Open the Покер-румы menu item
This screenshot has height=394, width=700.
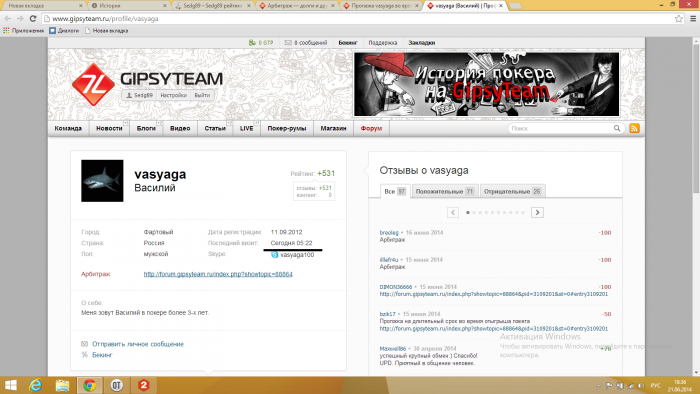point(287,129)
